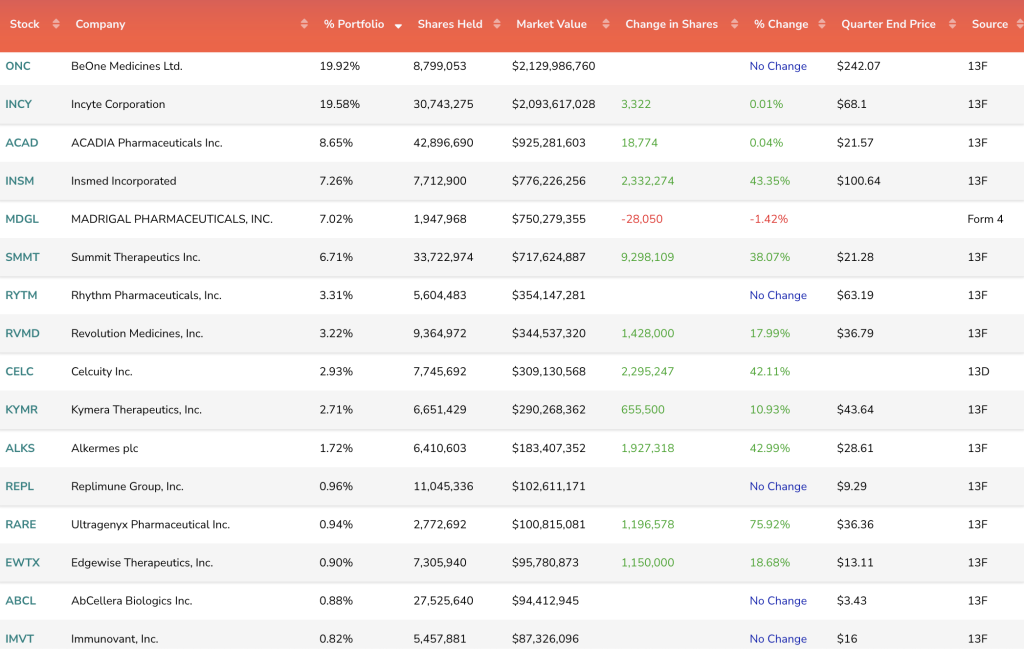Select BeOne Medicines Ltd. company name
Screen dimensions: 1024x649
point(127,66)
